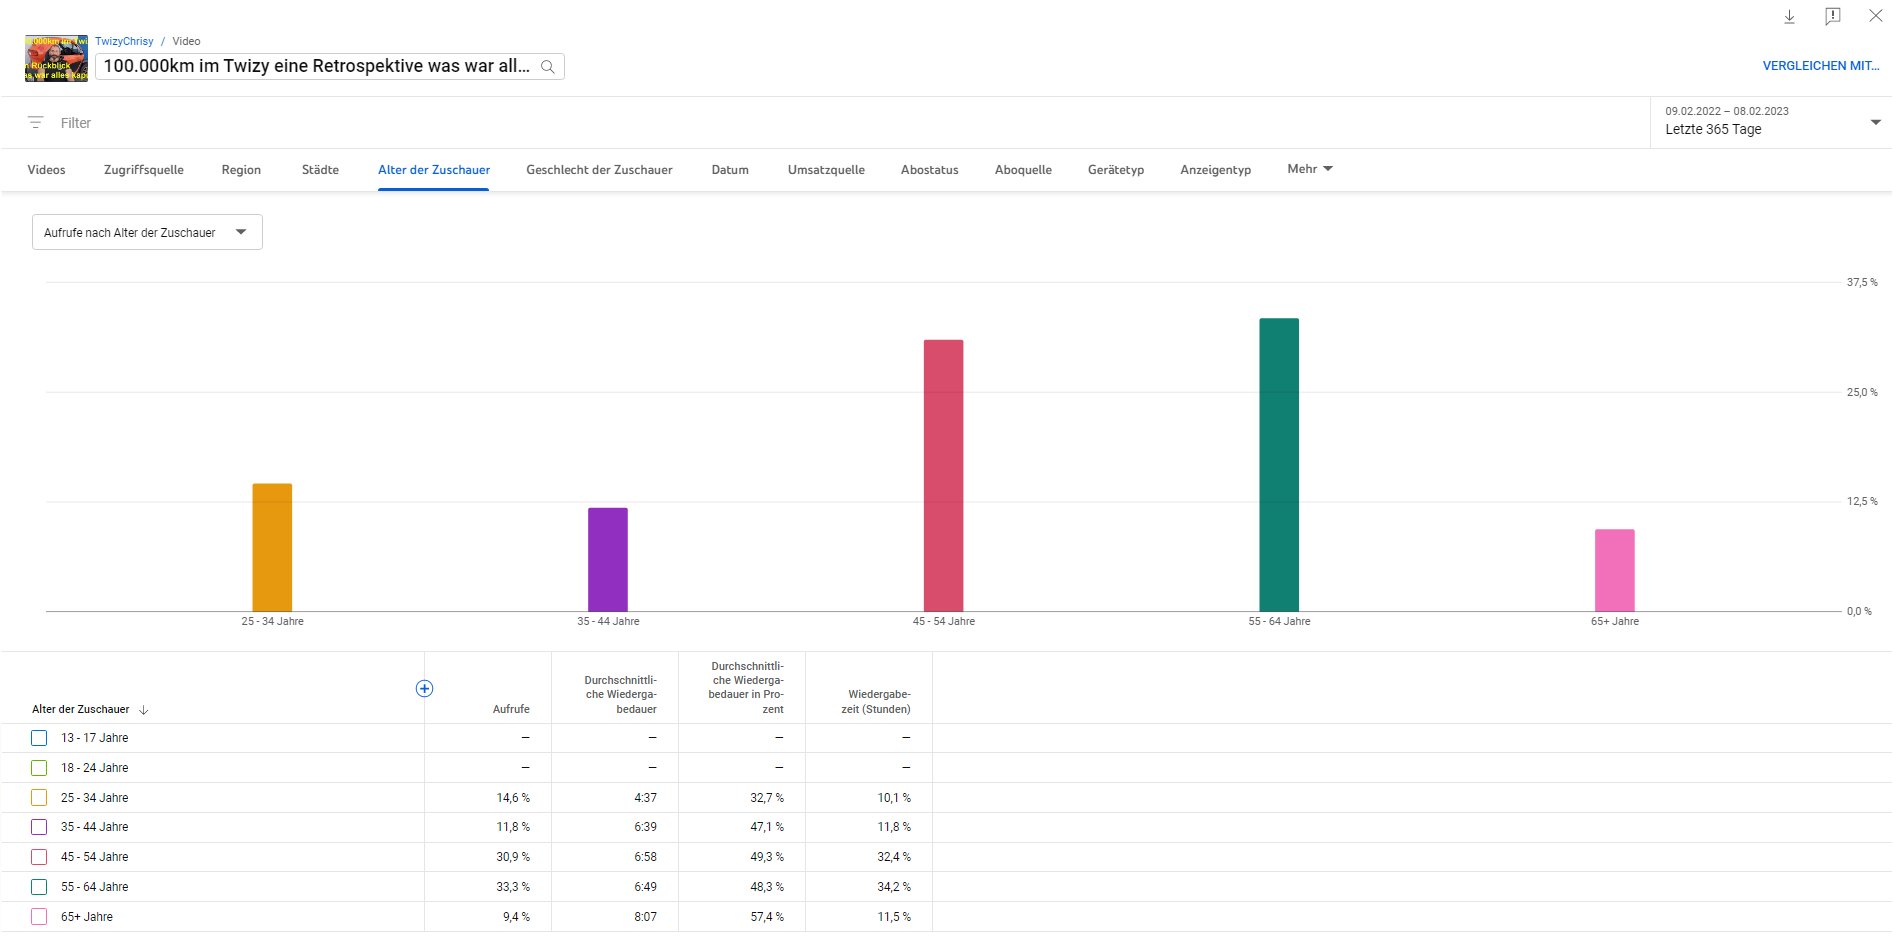Switch to the Zugriffsquelle tab
The height and width of the screenshot is (942, 1894).
pos(144,170)
